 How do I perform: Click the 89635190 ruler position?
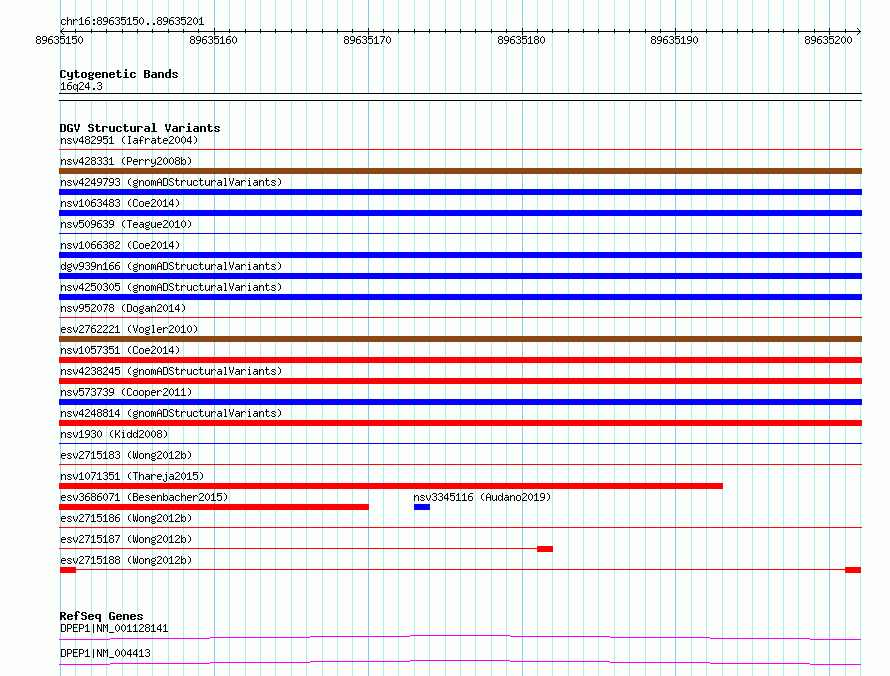[x=674, y=40]
